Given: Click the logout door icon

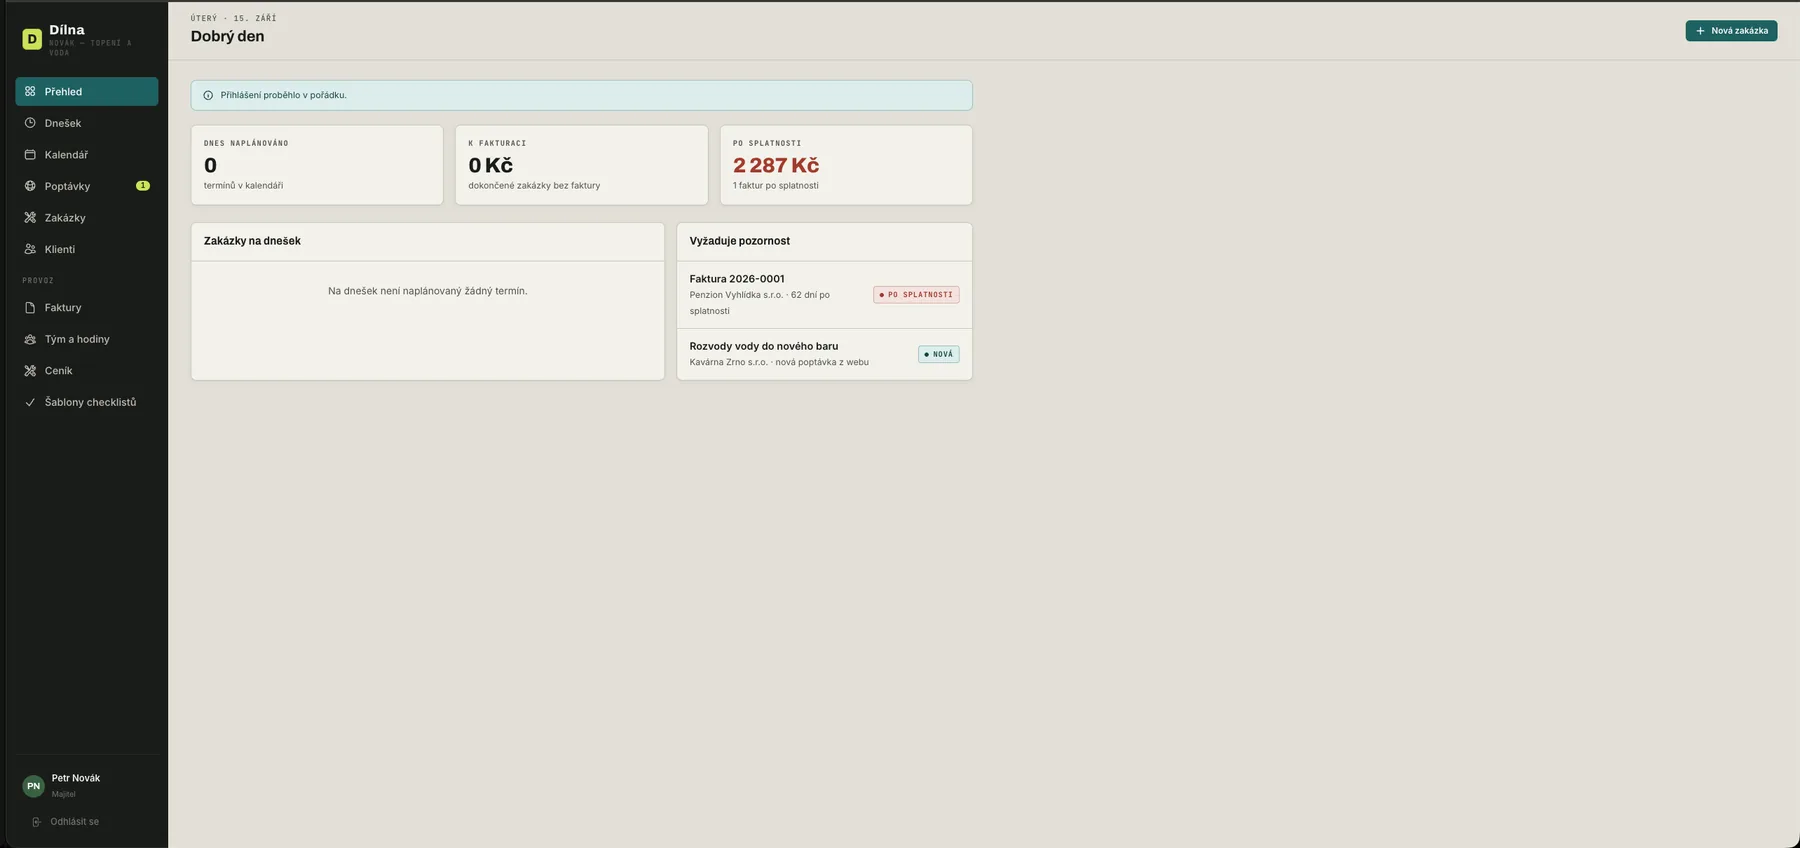Looking at the screenshot, I should tap(36, 822).
